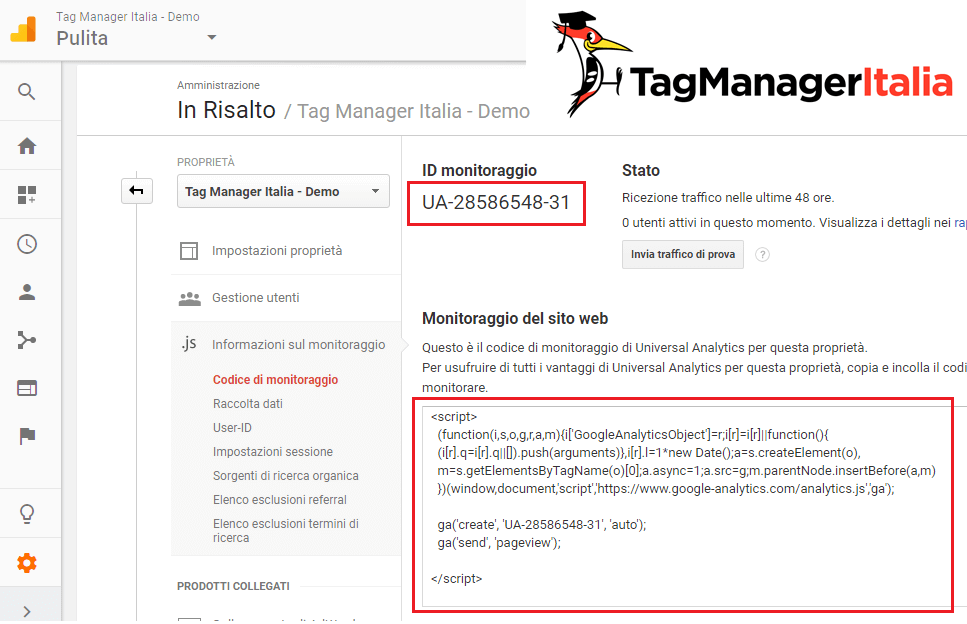
Task: Open Elenco esclusioni referral
Action: point(279,500)
